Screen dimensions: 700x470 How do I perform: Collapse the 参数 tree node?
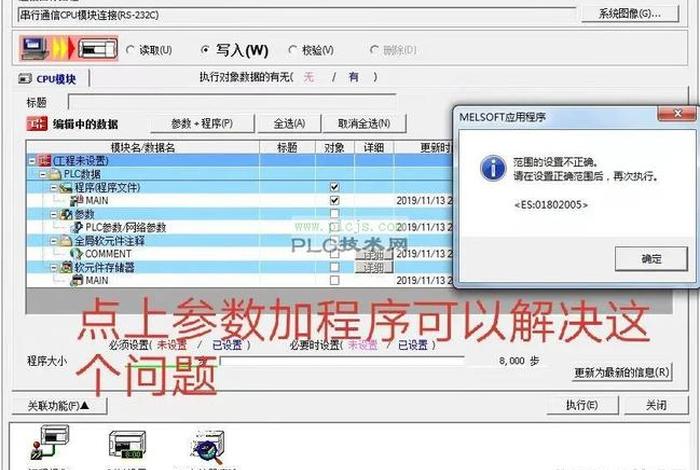click(x=54, y=214)
